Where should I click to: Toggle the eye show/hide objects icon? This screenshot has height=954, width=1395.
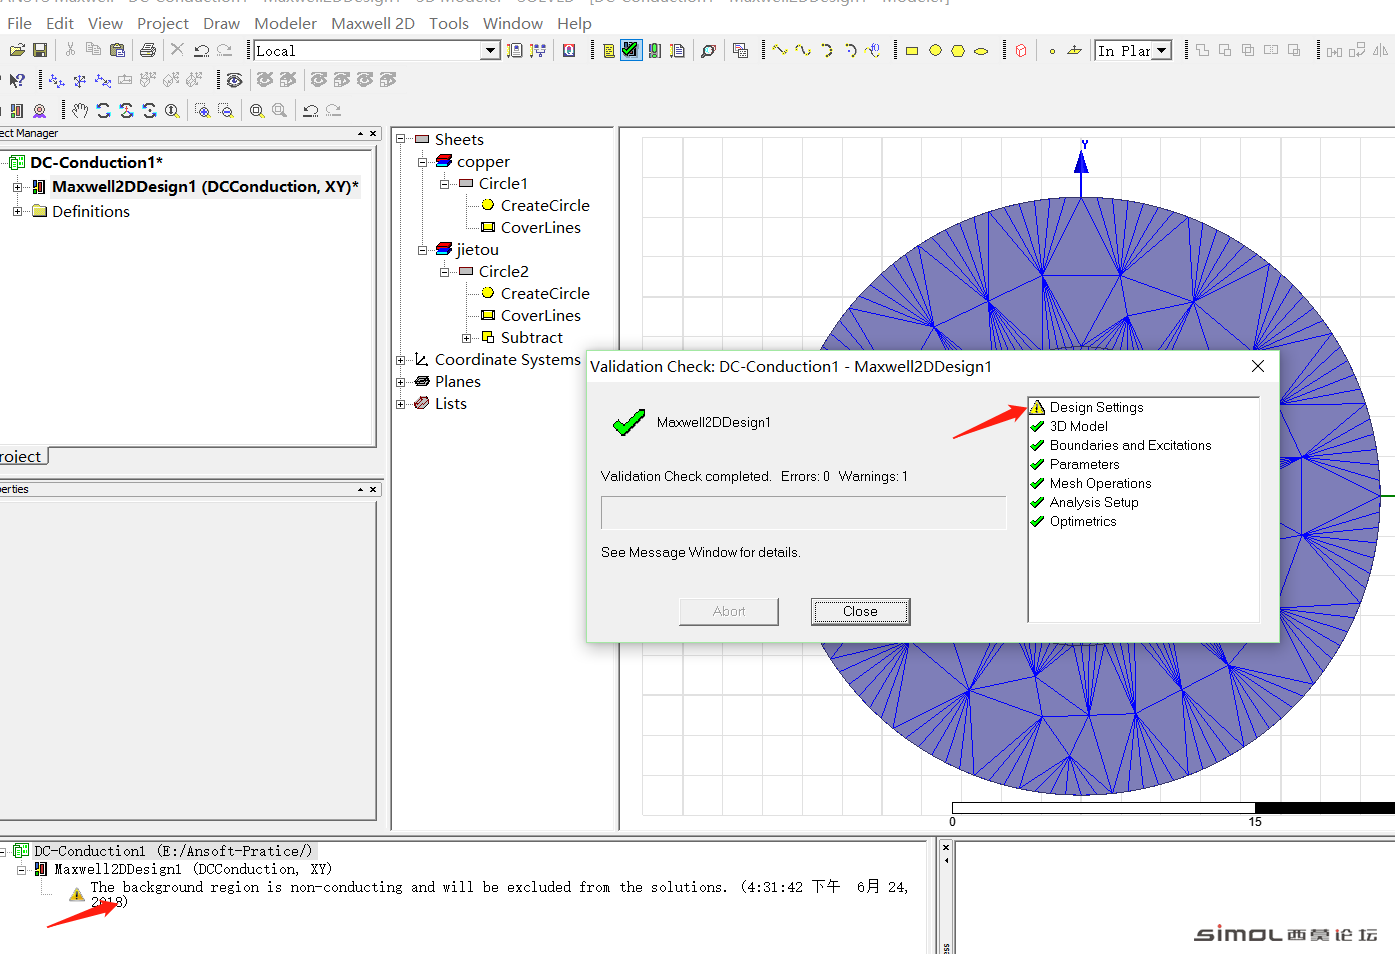234,80
